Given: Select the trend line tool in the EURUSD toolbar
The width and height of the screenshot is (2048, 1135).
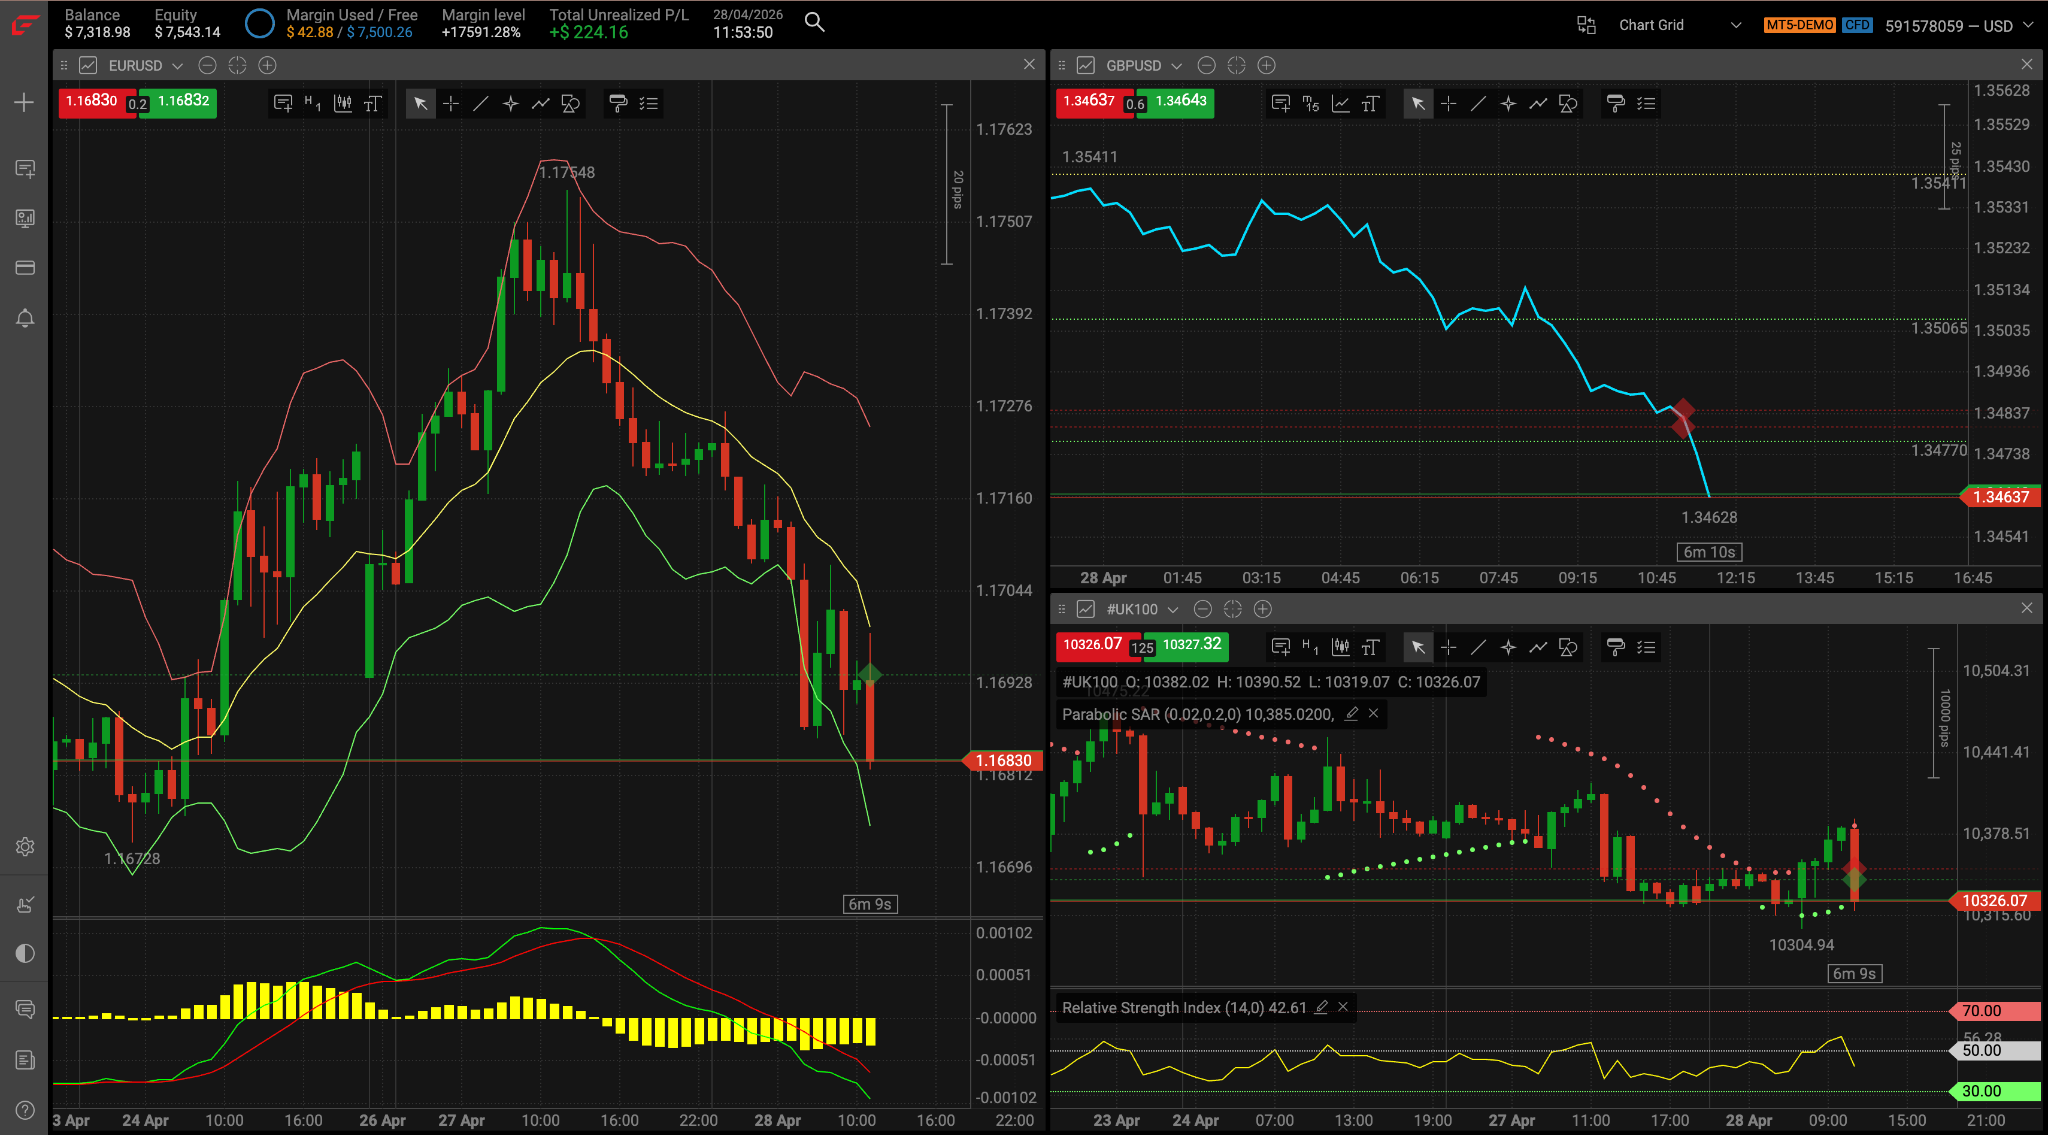Looking at the screenshot, I should click(481, 103).
